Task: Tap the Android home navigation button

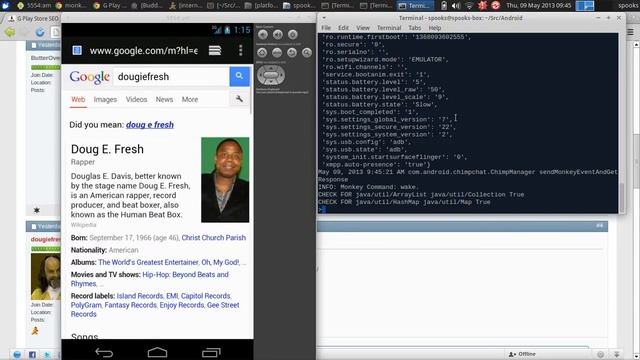Action: tap(157, 352)
